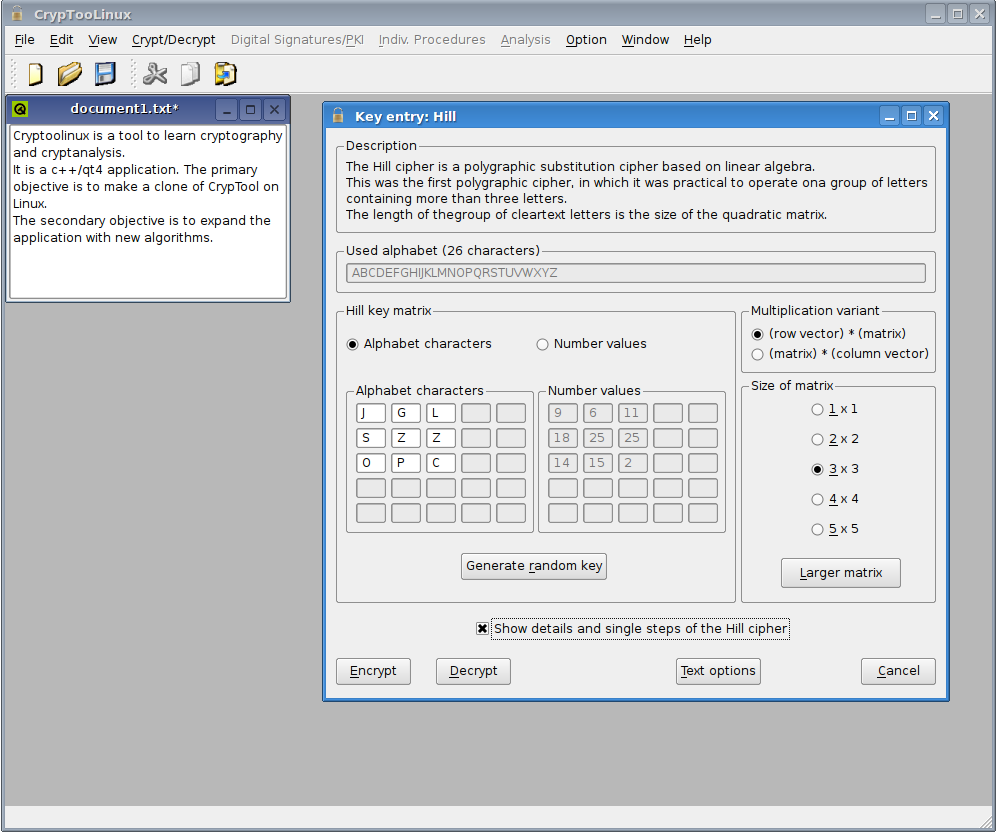
Task: Click the number value cell showing 6
Action: pos(598,413)
